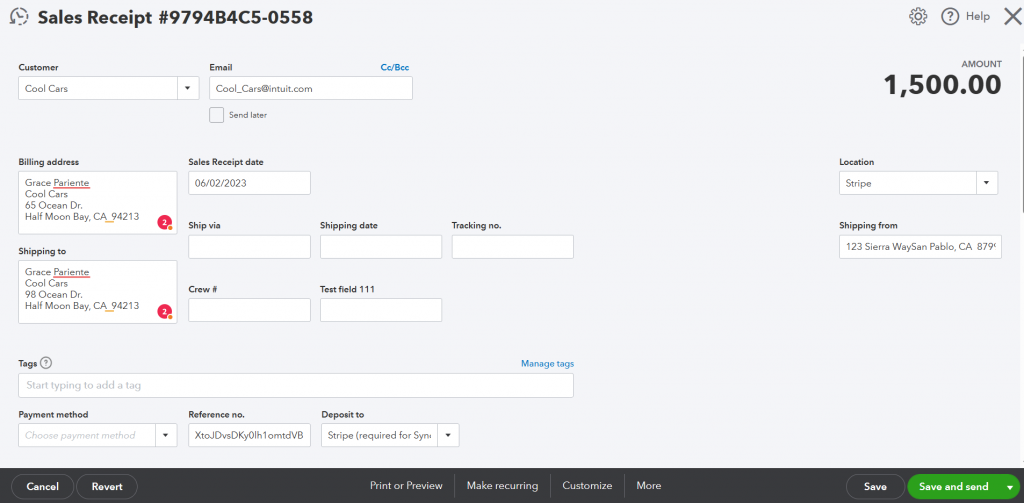Click Make recurring option
The image size is (1024, 503).
click(502, 486)
